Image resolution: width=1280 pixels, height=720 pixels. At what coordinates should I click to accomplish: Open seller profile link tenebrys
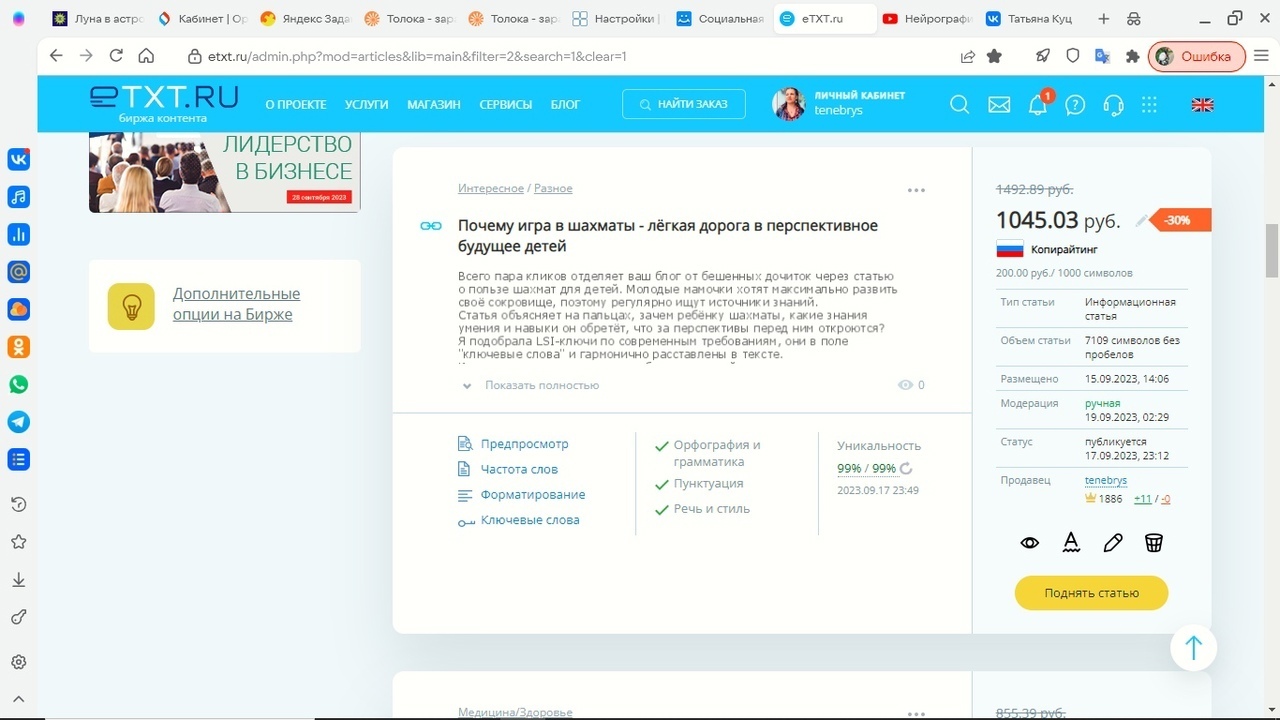[x=1105, y=480]
